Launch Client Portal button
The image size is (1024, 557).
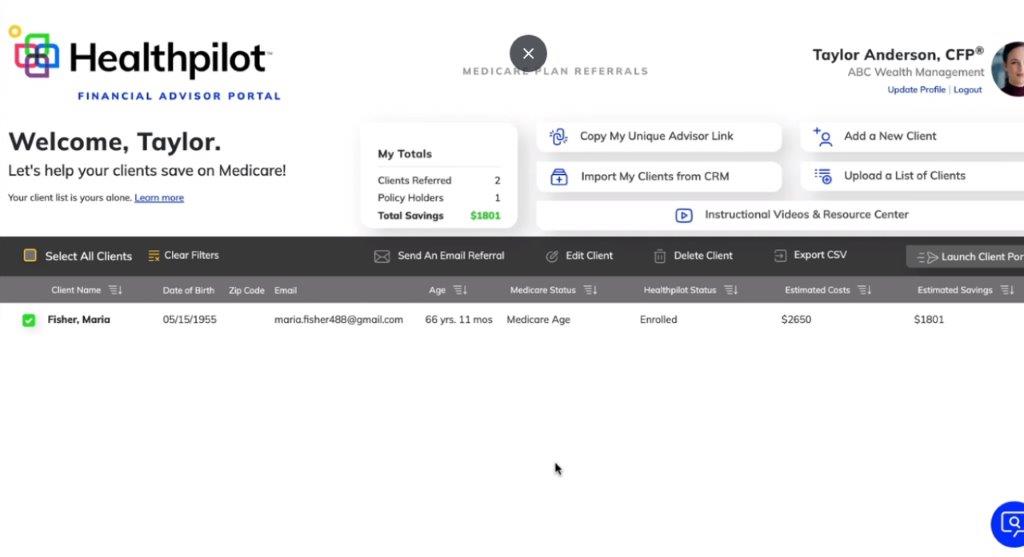(965, 257)
